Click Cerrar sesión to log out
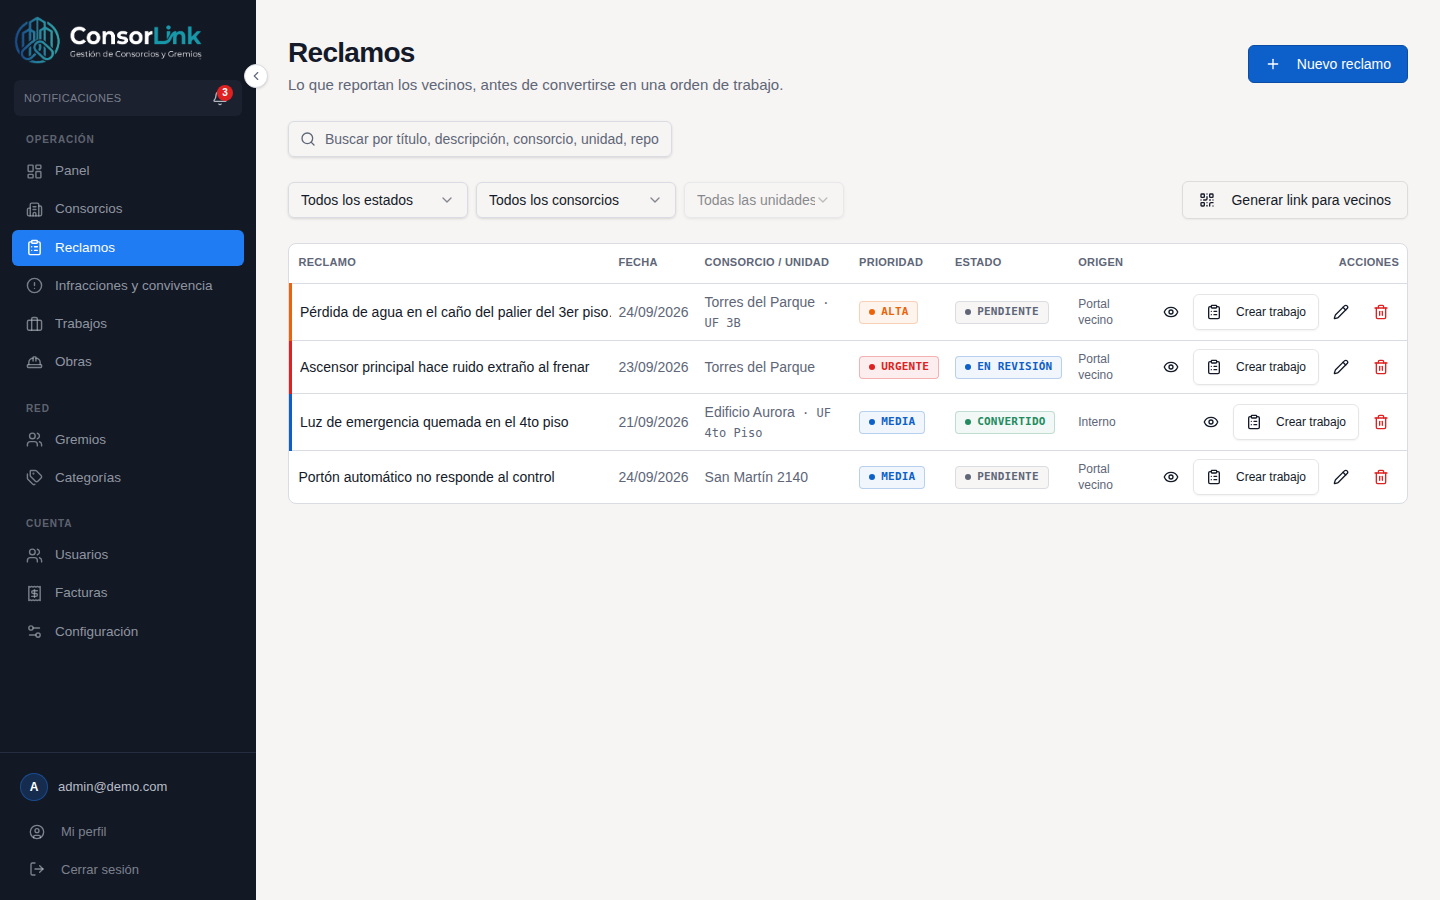Screen dimensions: 1440x900 (128, 870)
